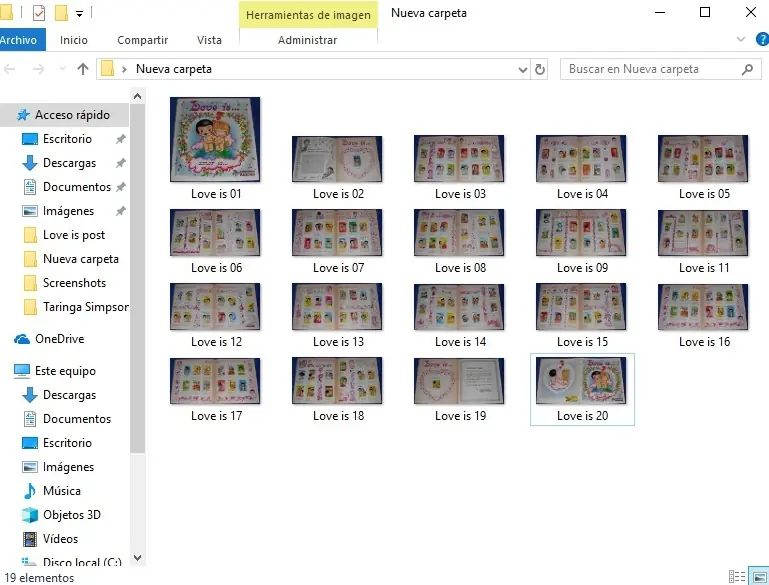
Task: Click the pin icon next to Descargas
Action: click(121, 163)
